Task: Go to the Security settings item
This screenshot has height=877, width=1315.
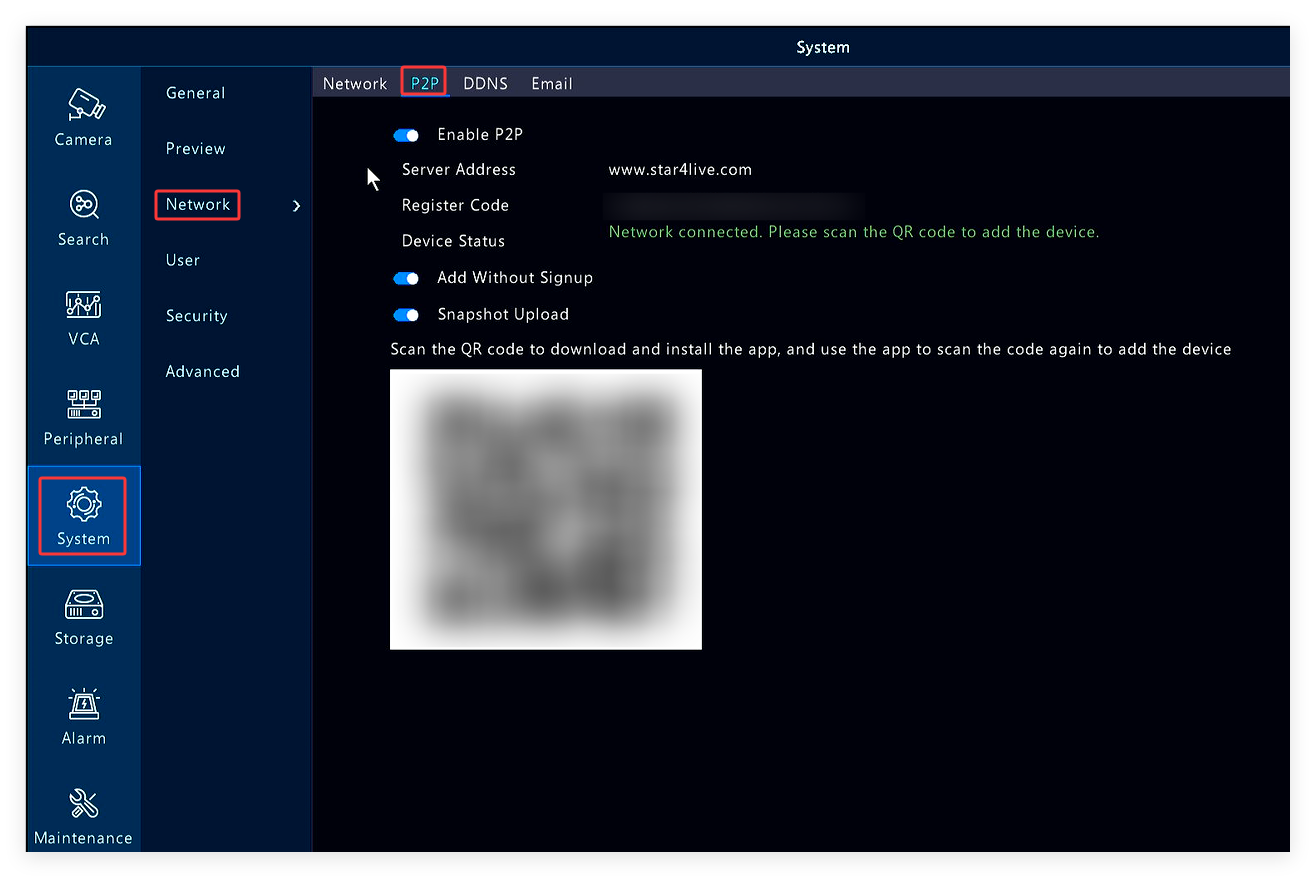Action: 196,316
